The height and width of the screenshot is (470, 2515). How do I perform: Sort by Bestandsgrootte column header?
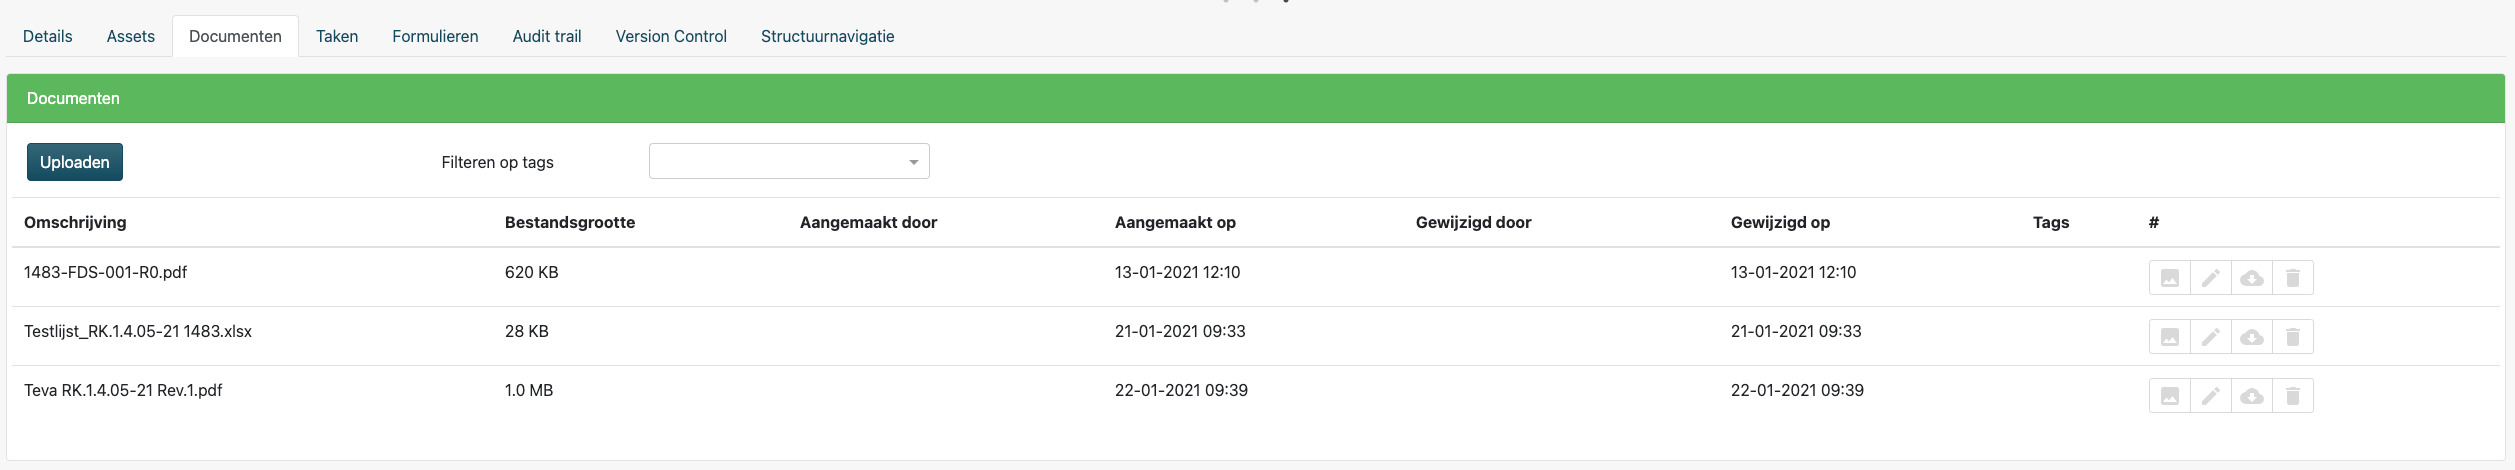[570, 222]
